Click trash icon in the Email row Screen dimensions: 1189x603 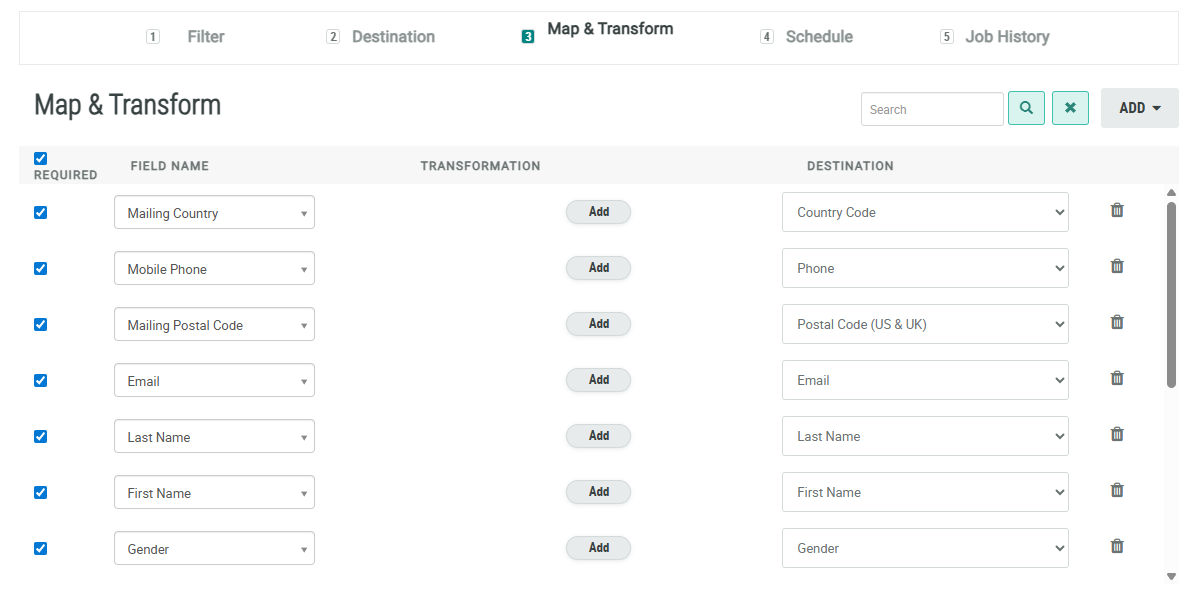pyautogui.click(x=1117, y=378)
